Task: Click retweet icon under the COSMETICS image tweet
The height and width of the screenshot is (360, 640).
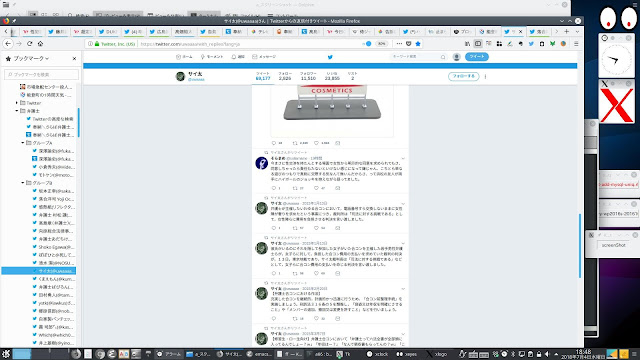Action: [295, 143]
